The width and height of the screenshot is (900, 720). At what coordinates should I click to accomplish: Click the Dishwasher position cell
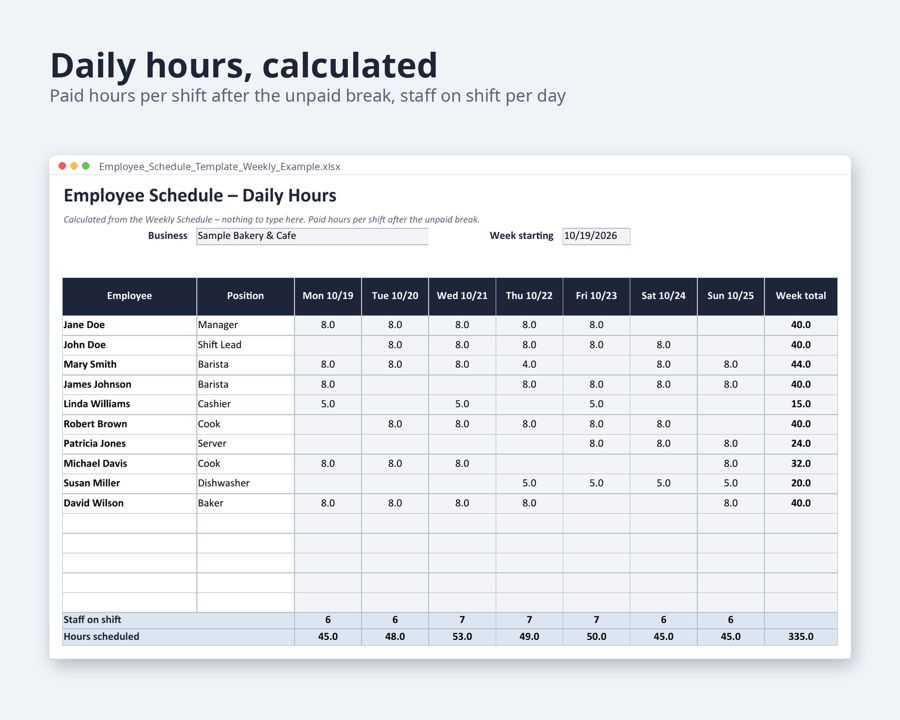point(246,483)
